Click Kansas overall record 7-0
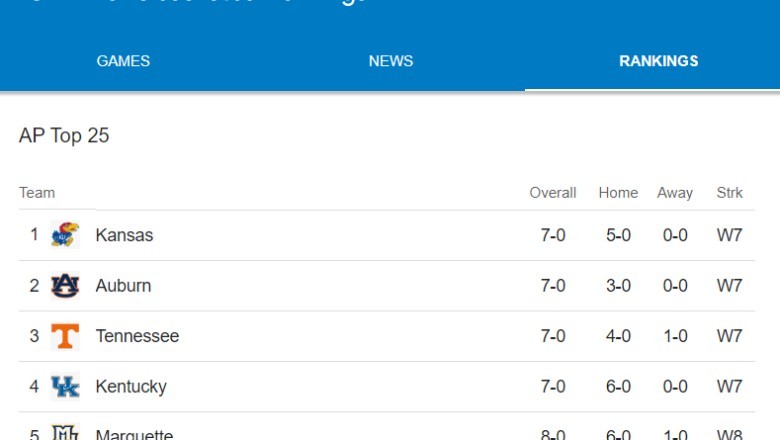The height and width of the screenshot is (440, 780). tap(553, 235)
